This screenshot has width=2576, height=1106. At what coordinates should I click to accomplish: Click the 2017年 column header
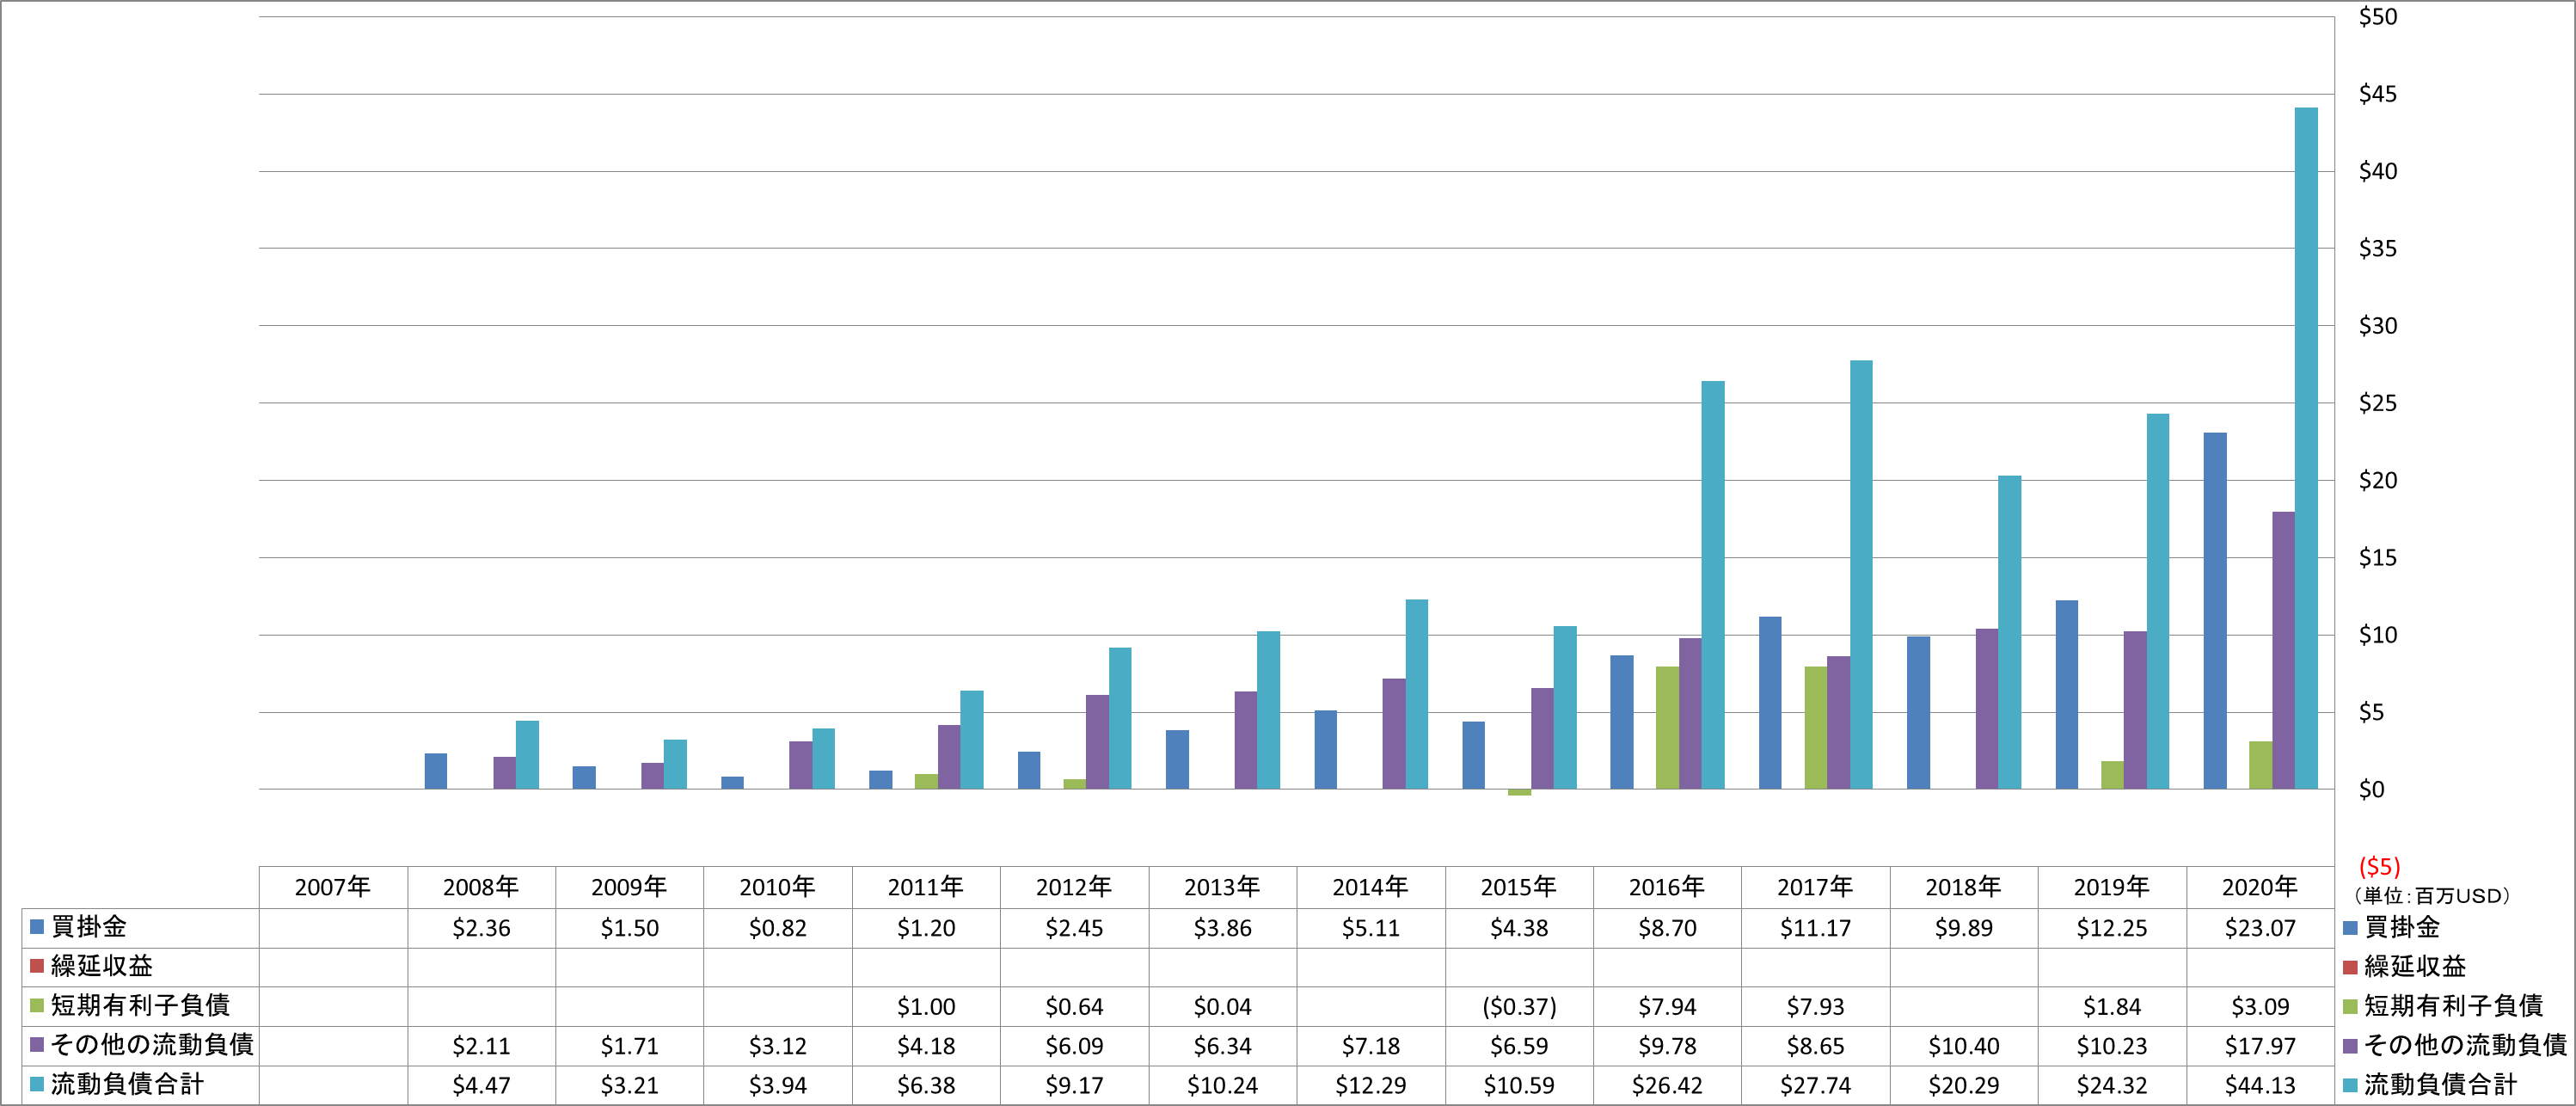[x=1815, y=887]
